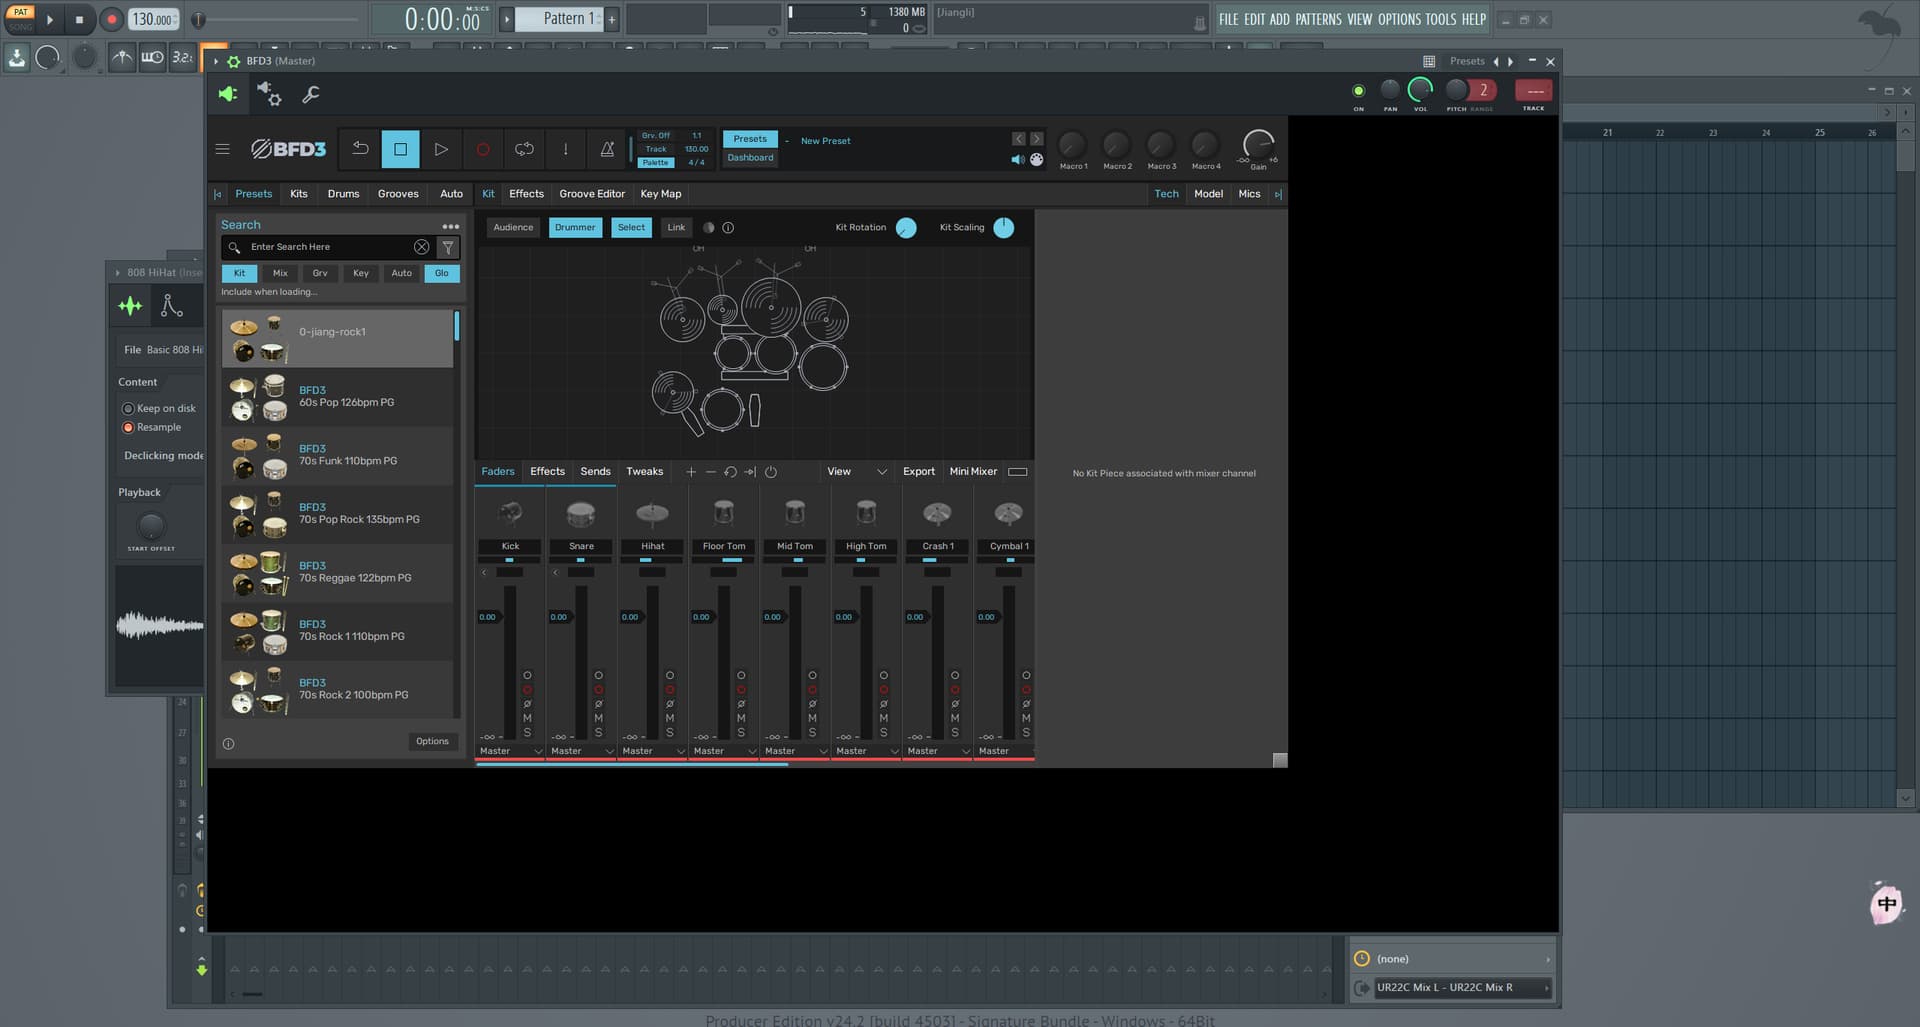Toggle the BFD3 metronome icon
Viewport: 1920px width, 1027px height.
[x=607, y=149]
